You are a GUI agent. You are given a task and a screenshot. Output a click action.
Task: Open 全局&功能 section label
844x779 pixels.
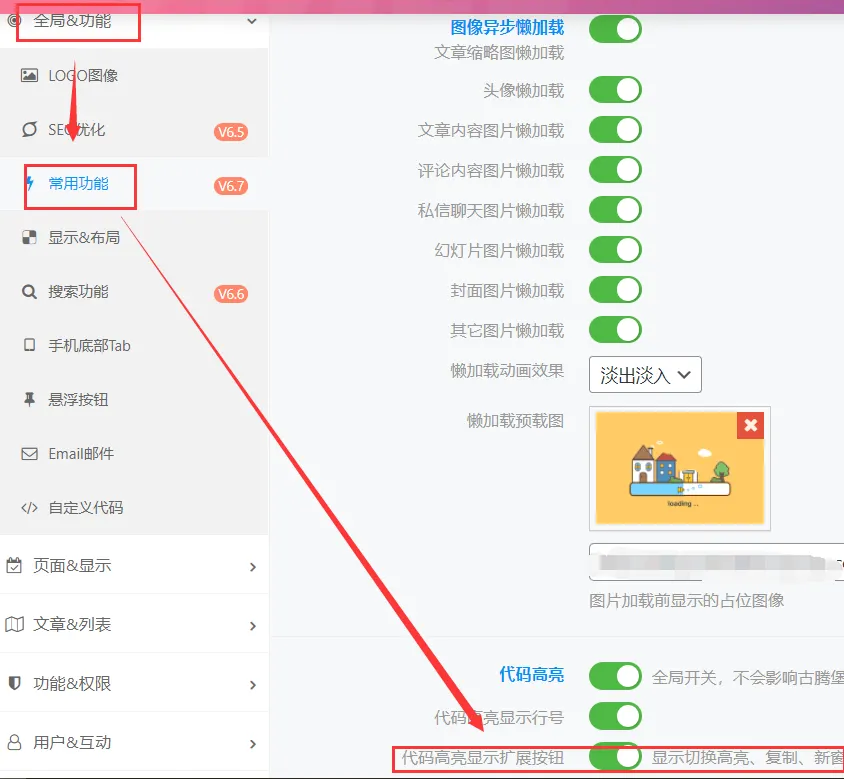tap(72, 21)
